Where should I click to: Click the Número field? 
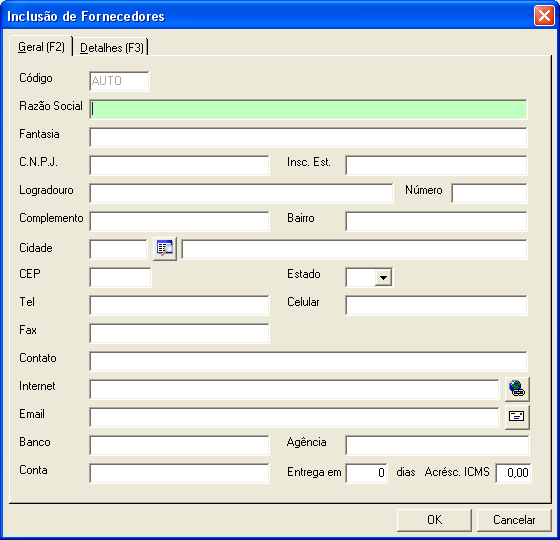(489, 193)
